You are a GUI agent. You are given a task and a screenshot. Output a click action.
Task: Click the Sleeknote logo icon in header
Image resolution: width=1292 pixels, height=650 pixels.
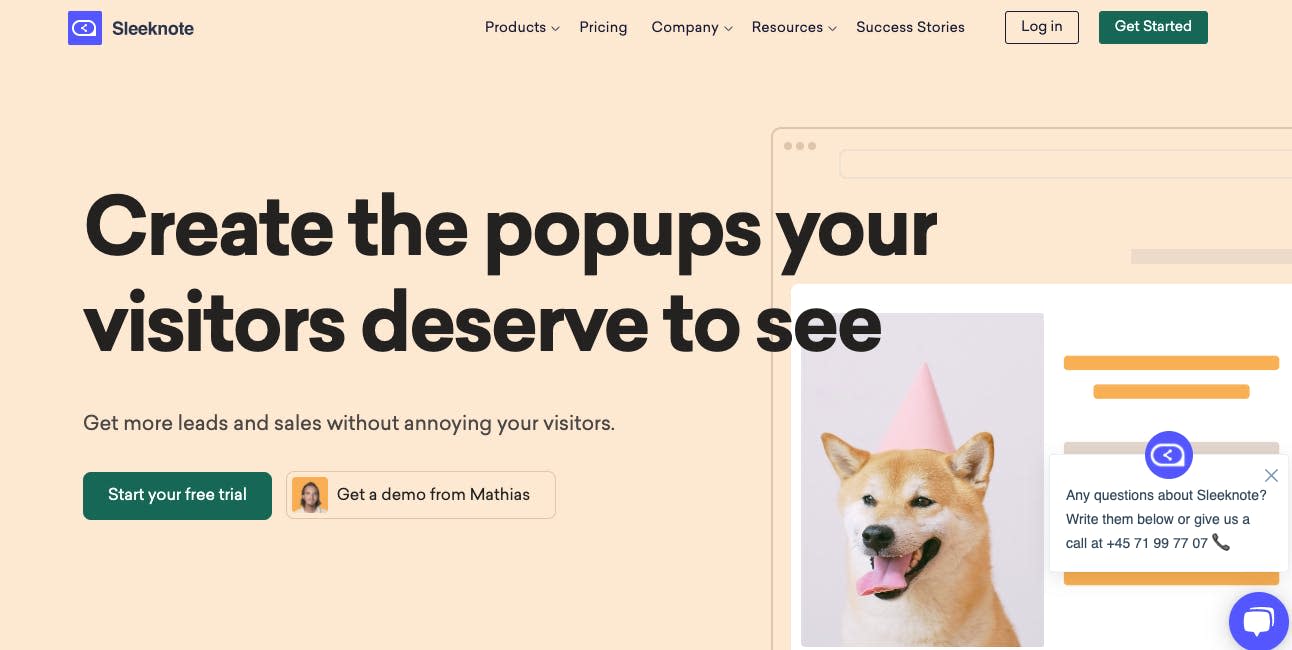click(85, 28)
